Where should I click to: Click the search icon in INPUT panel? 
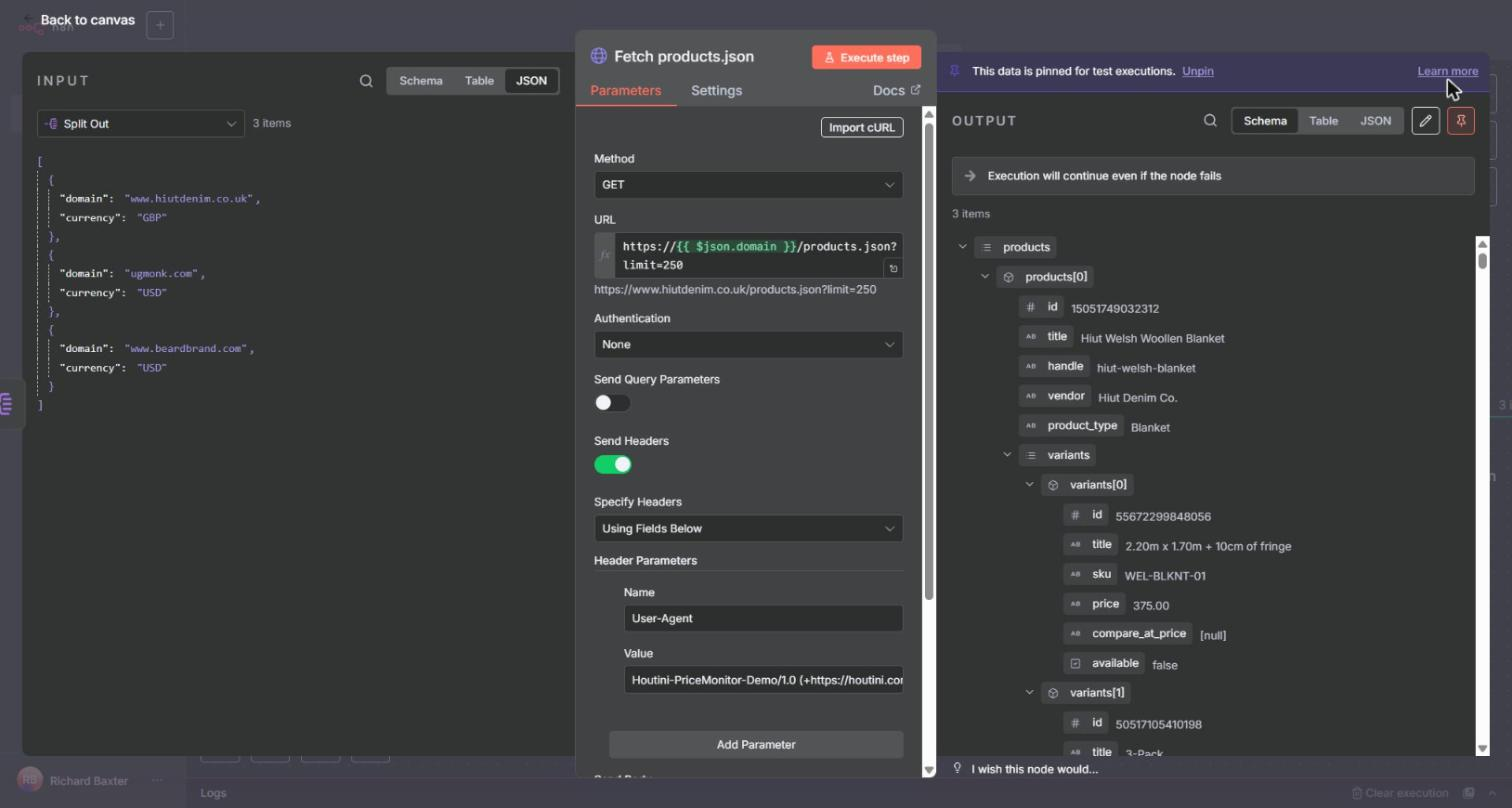pos(366,81)
